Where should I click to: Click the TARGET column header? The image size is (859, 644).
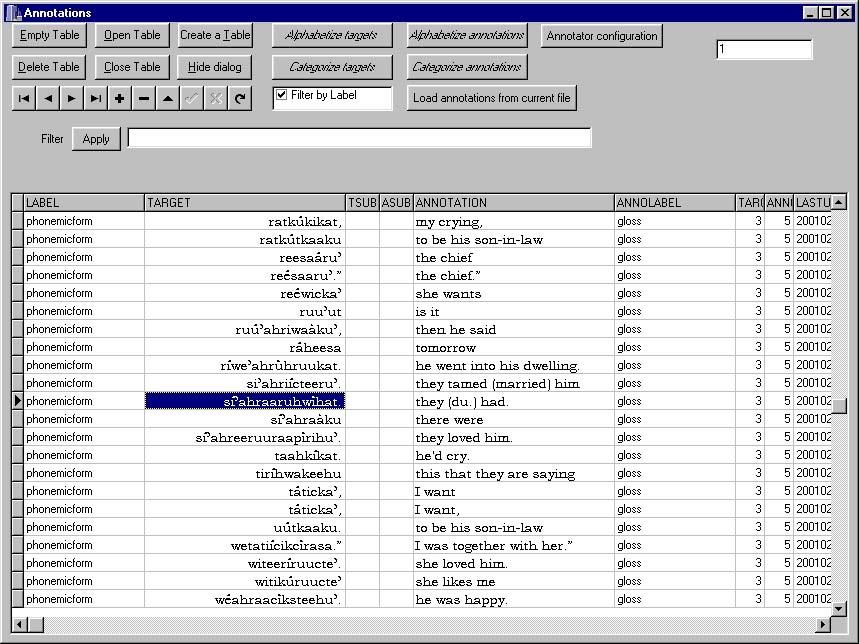tap(245, 203)
